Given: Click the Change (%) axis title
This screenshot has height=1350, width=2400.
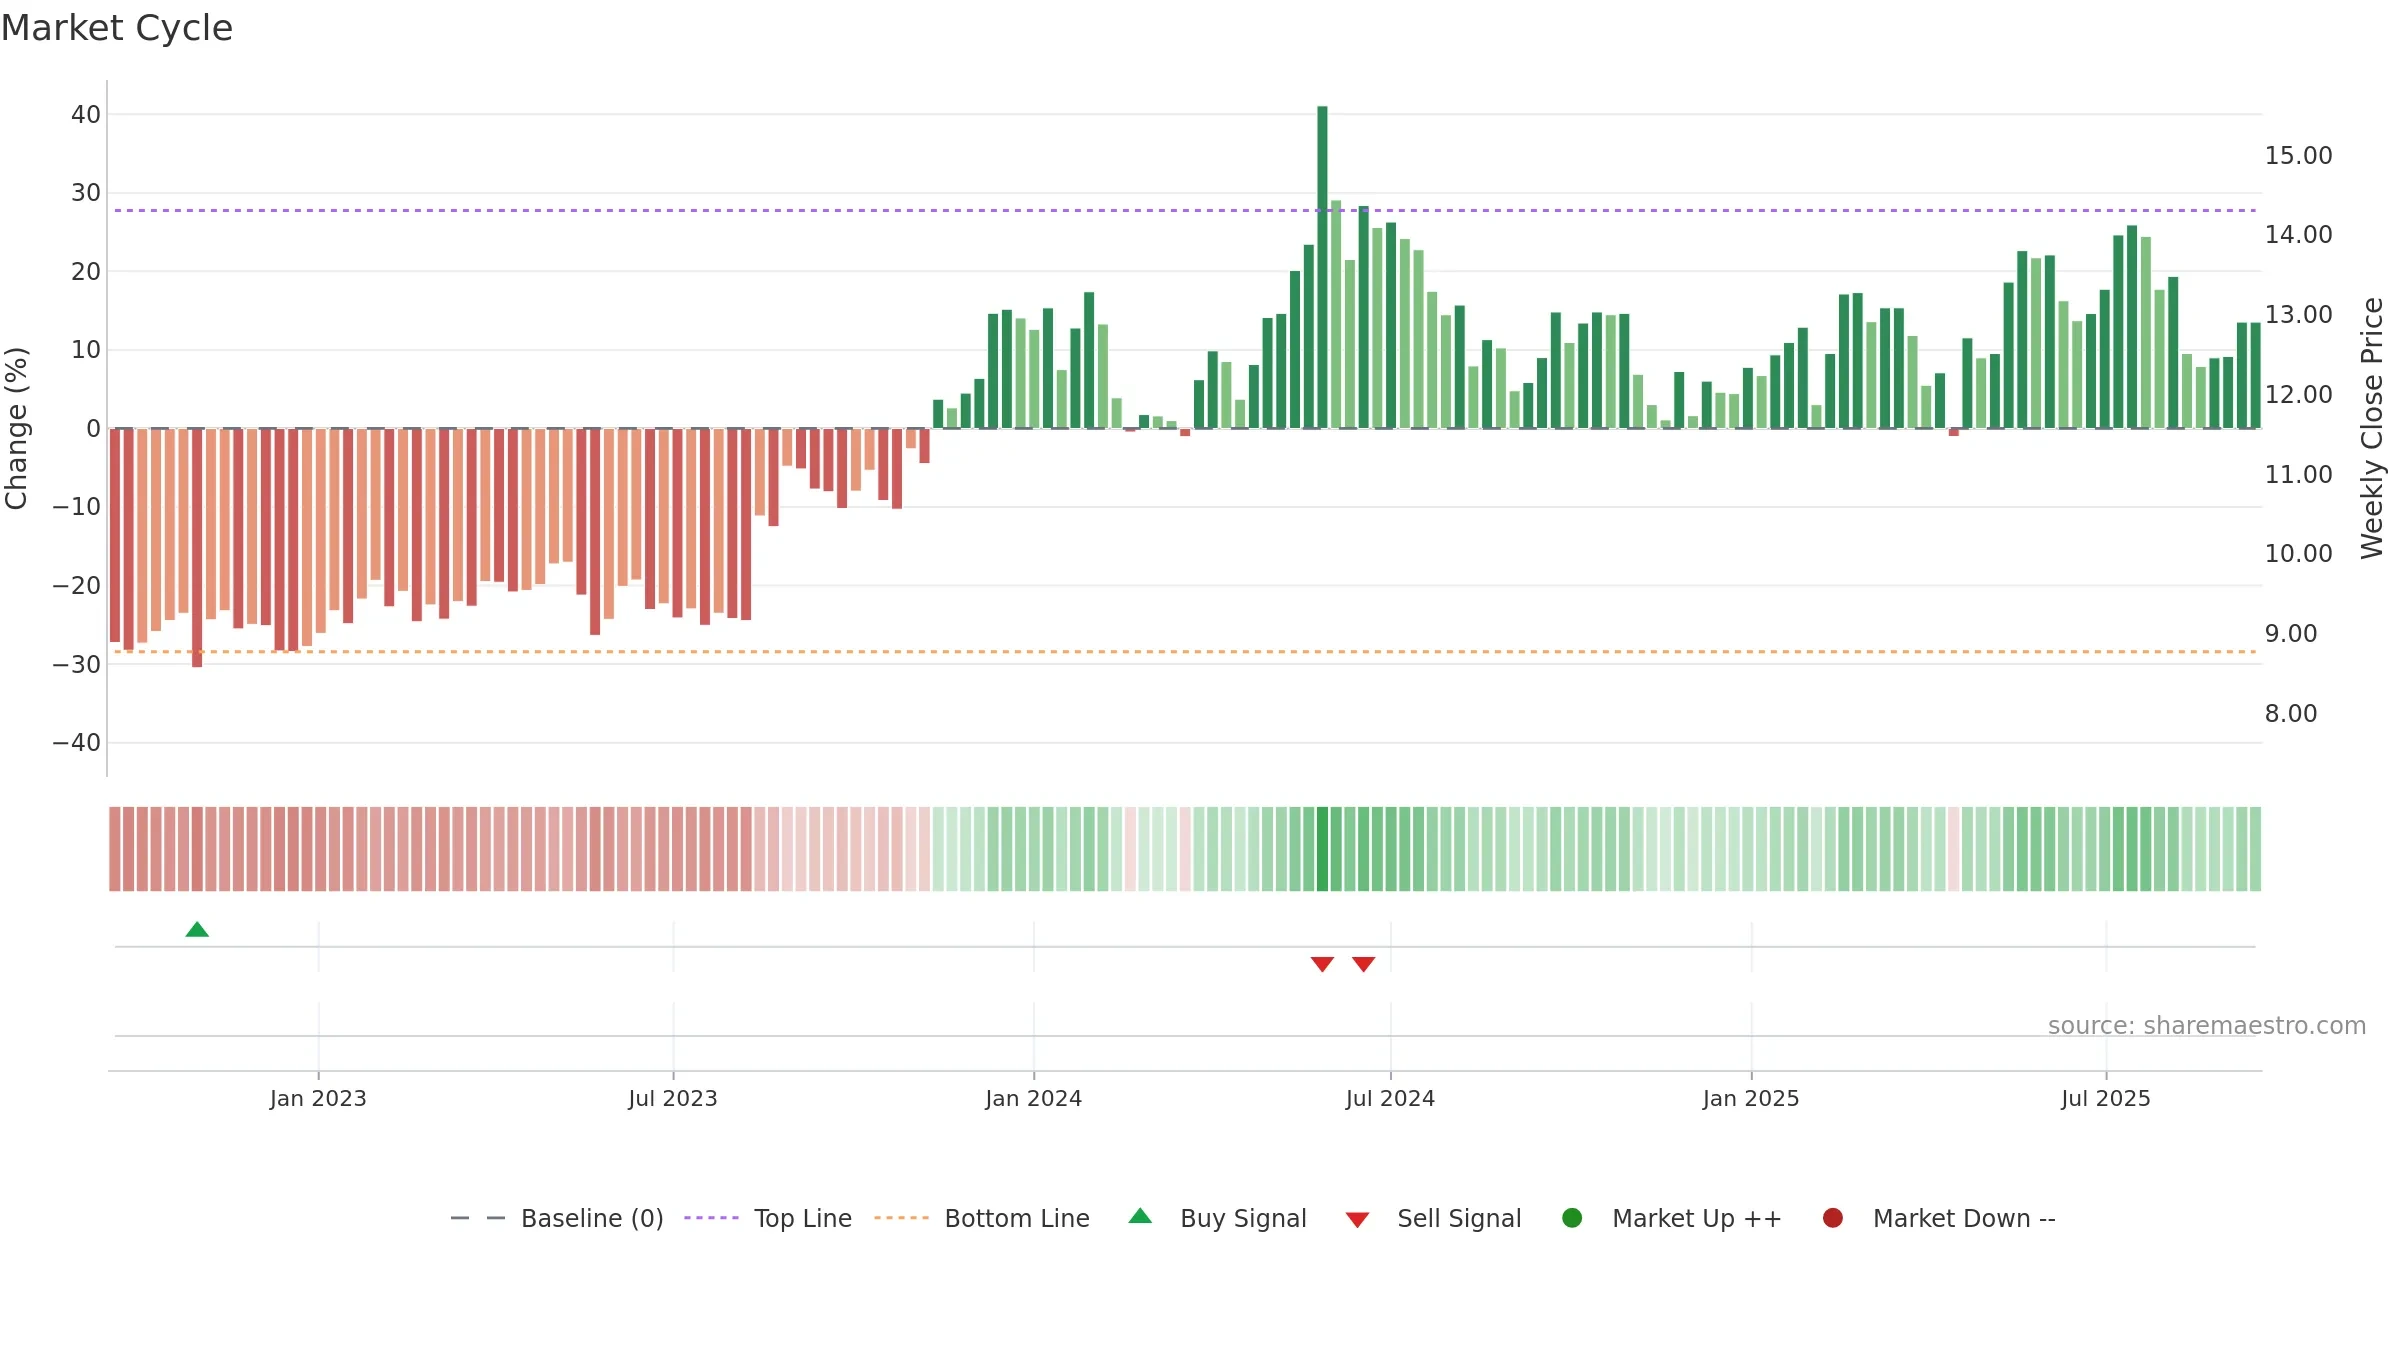Looking at the screenshot, I should (16, 428).
